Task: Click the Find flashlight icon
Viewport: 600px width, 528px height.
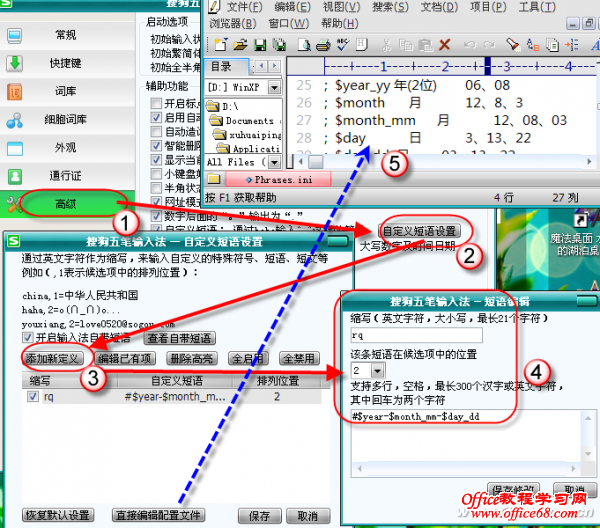Action: click(x=513, y=45)
